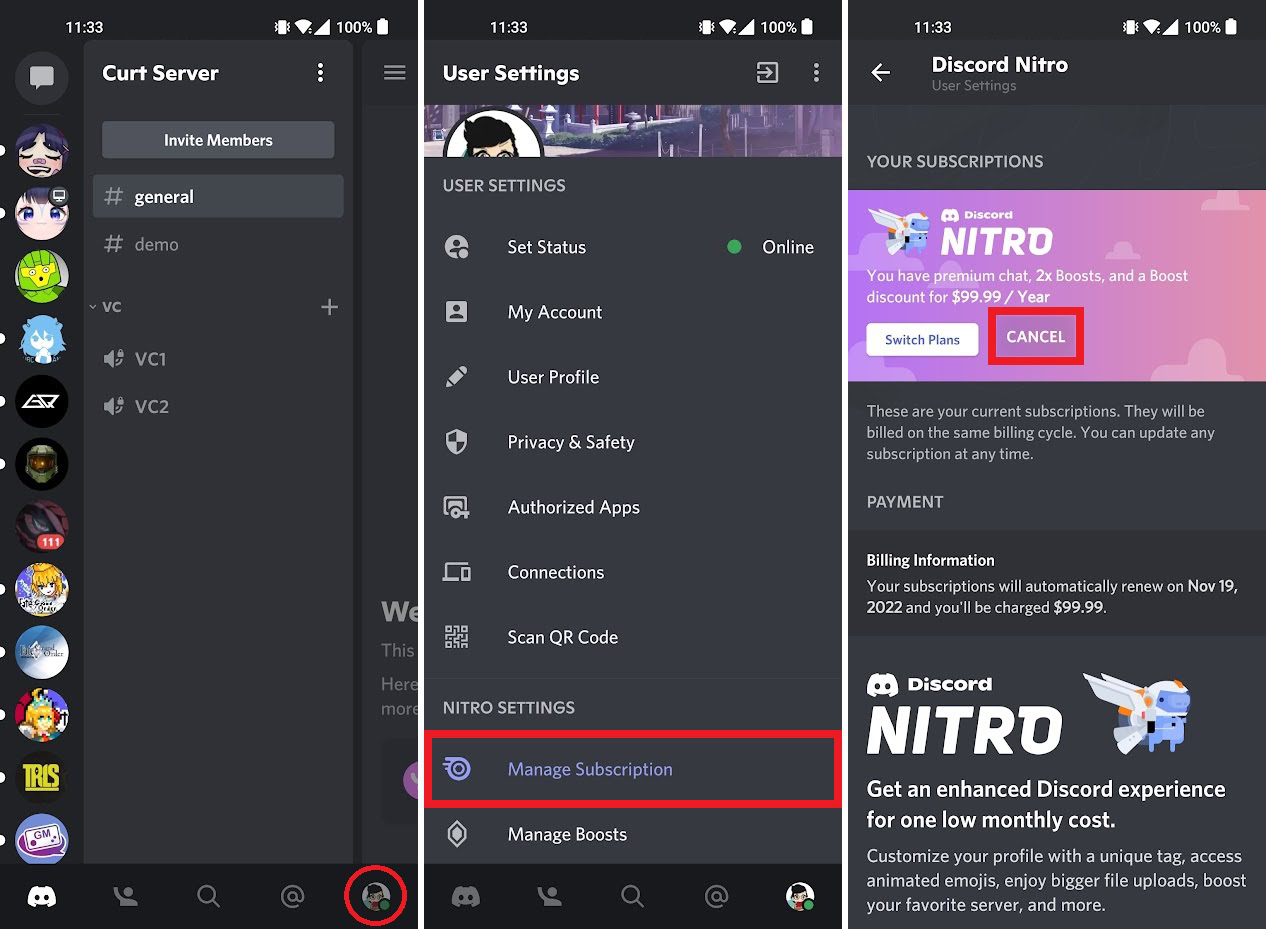
Task: Open Connections settings
Action: (632, 572)
